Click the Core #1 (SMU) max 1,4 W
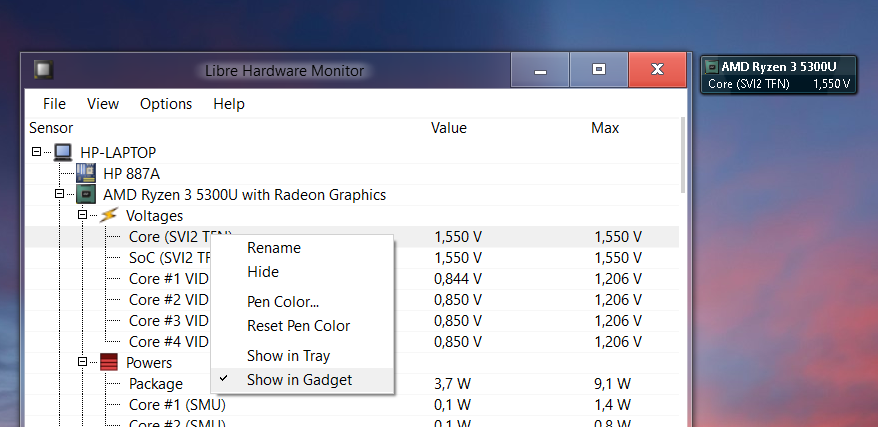 [613, 405]
